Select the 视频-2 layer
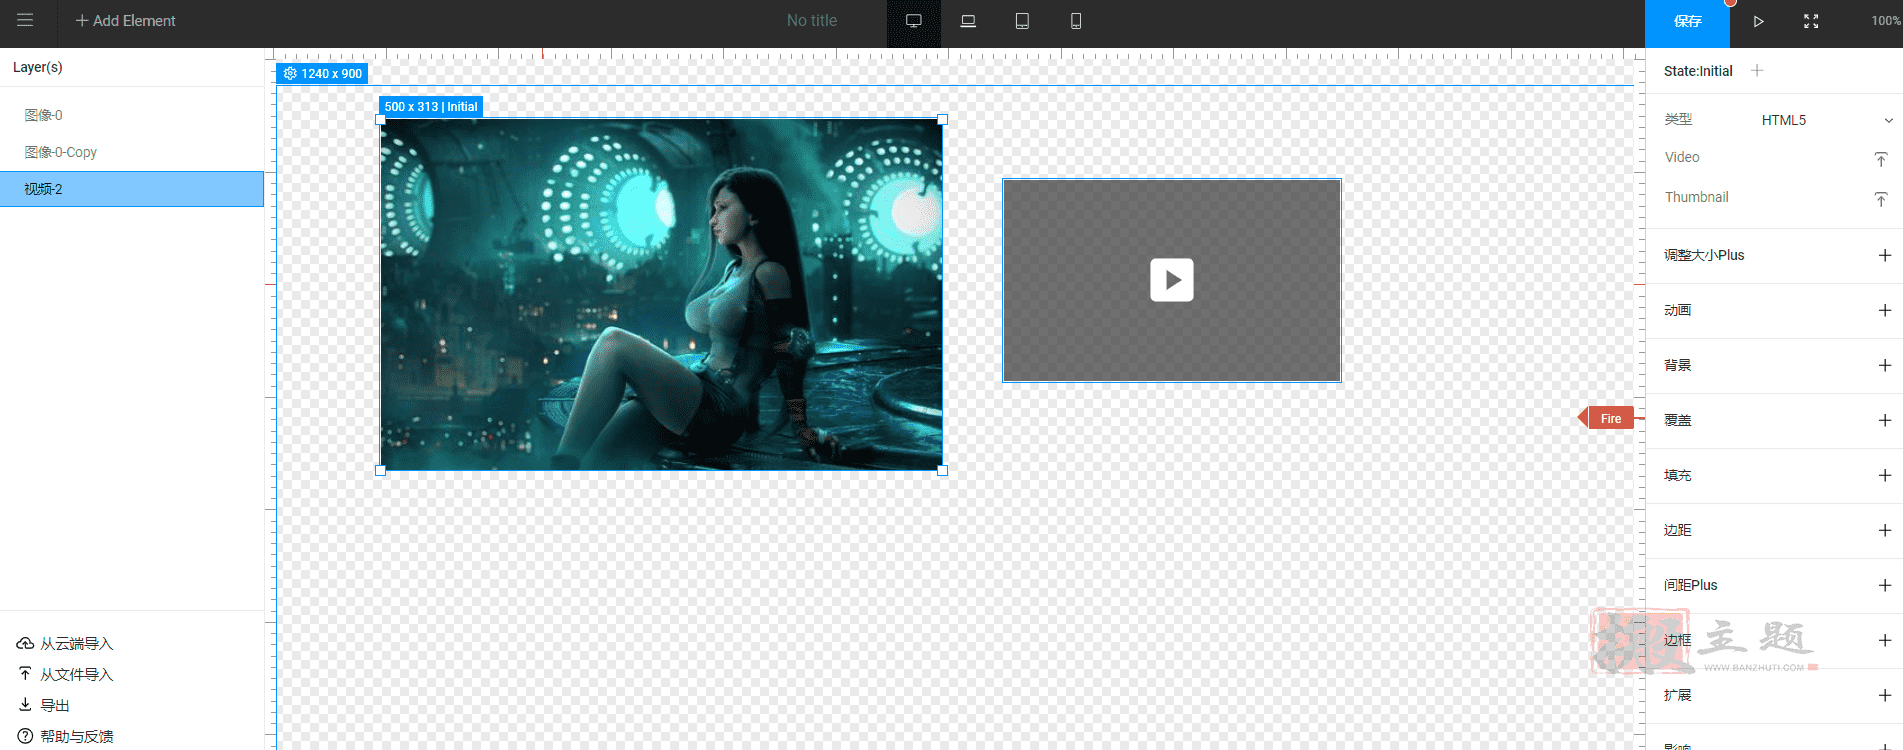 (x=132, y=189)
